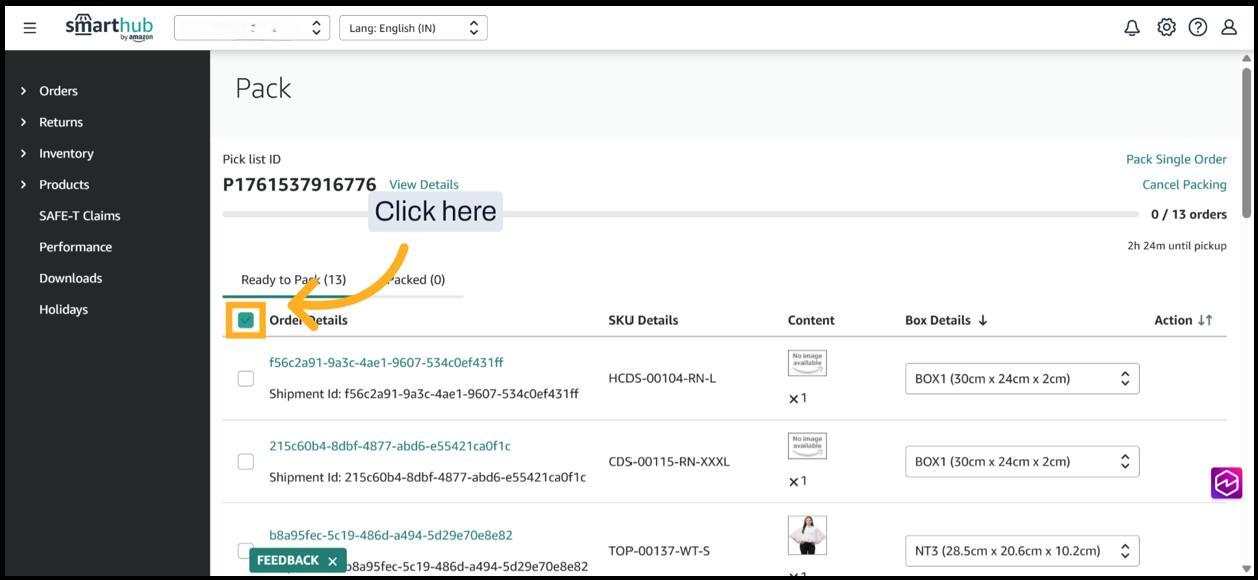
Task: Click the Smarthub by Amazon logo
Action: (109, 27)
